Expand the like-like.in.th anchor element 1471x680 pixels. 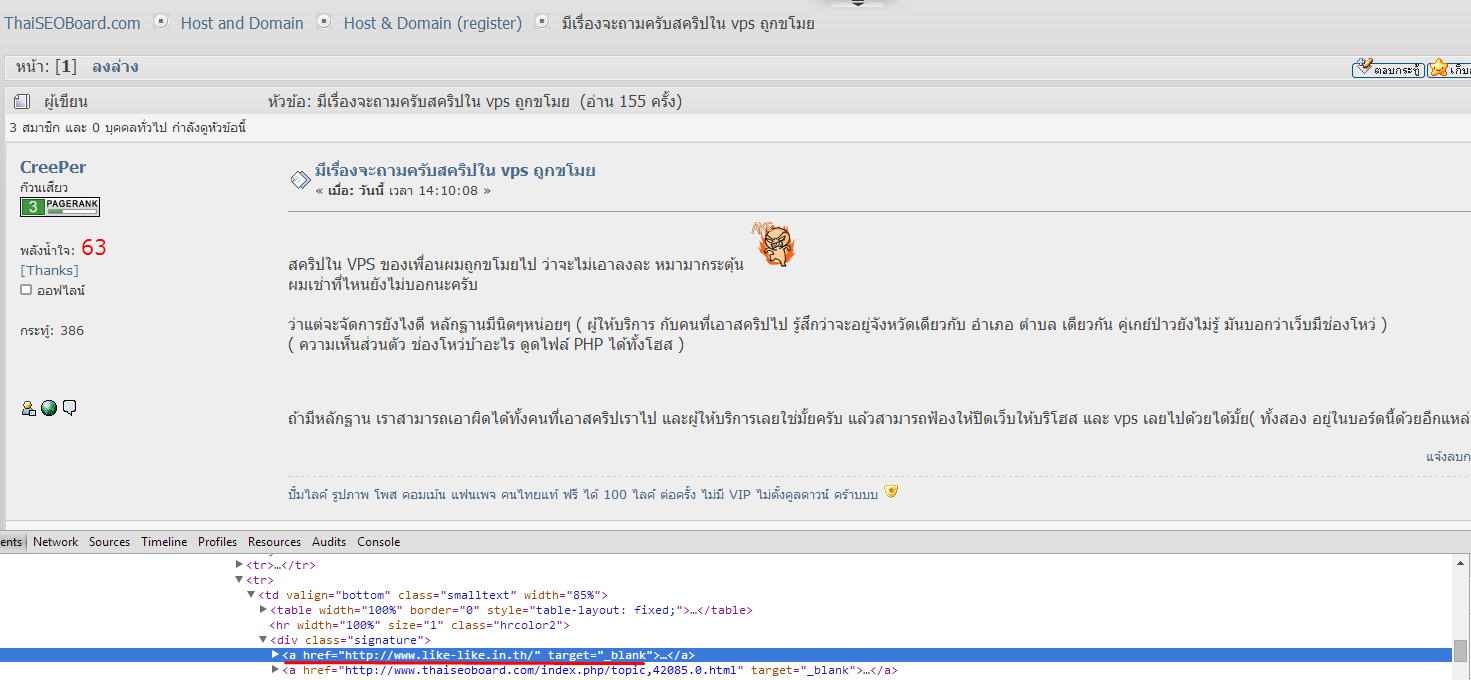(x=276, y=655)
